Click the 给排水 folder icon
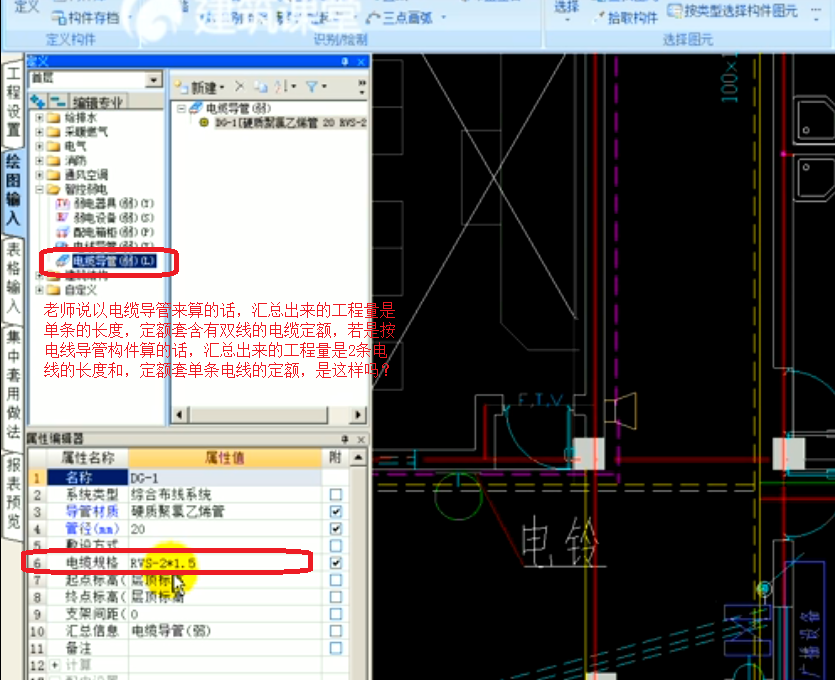Image resolution: width=835 pixels, height=680 pixels. coord(53,117)
